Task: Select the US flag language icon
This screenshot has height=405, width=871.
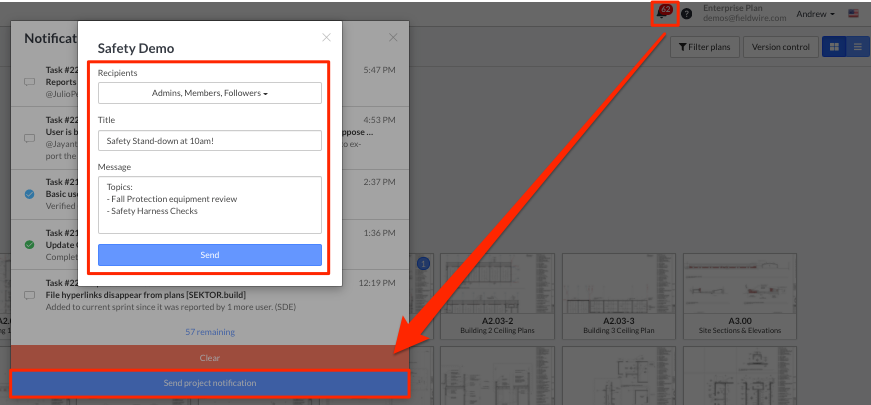Action: [x=853, y=13]
